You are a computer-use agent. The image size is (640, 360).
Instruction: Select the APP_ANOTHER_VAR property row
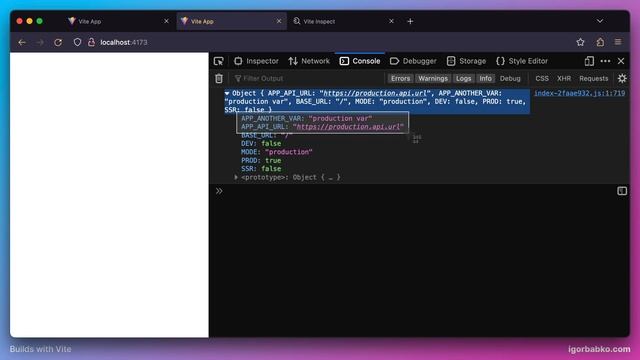click(x=306, y=118)
